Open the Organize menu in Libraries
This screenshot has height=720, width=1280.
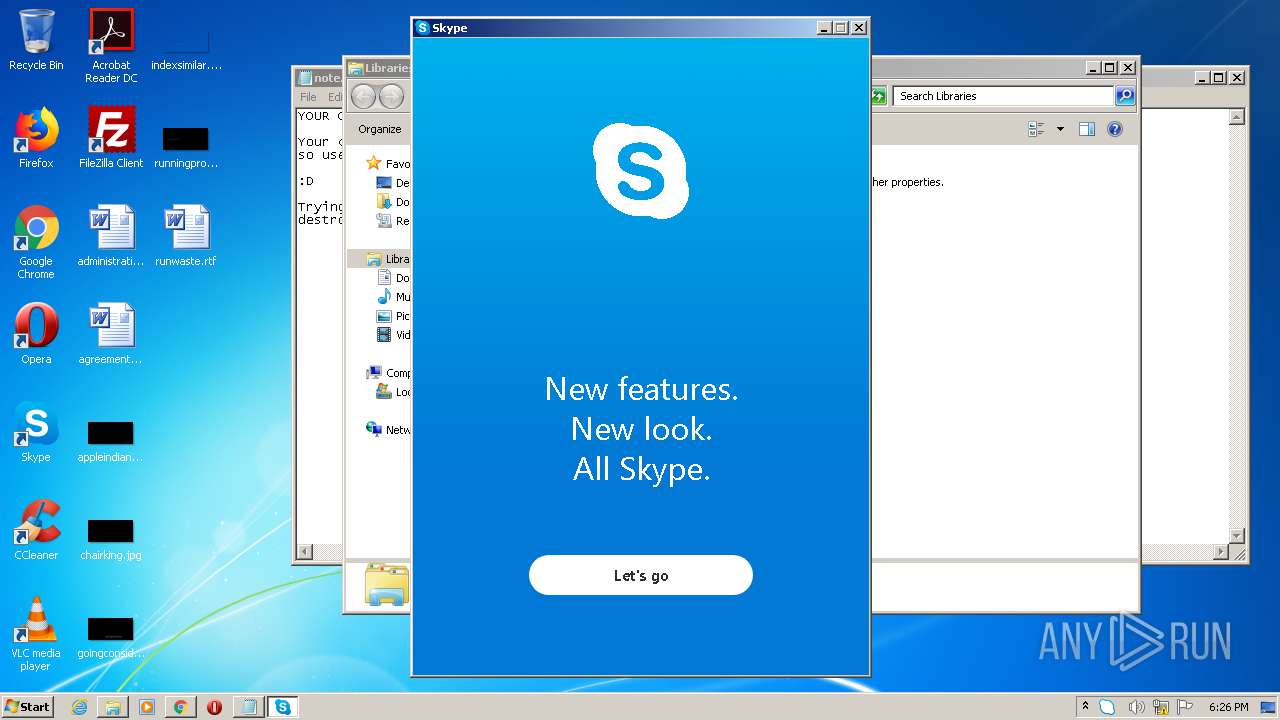(x=380, y=129)
